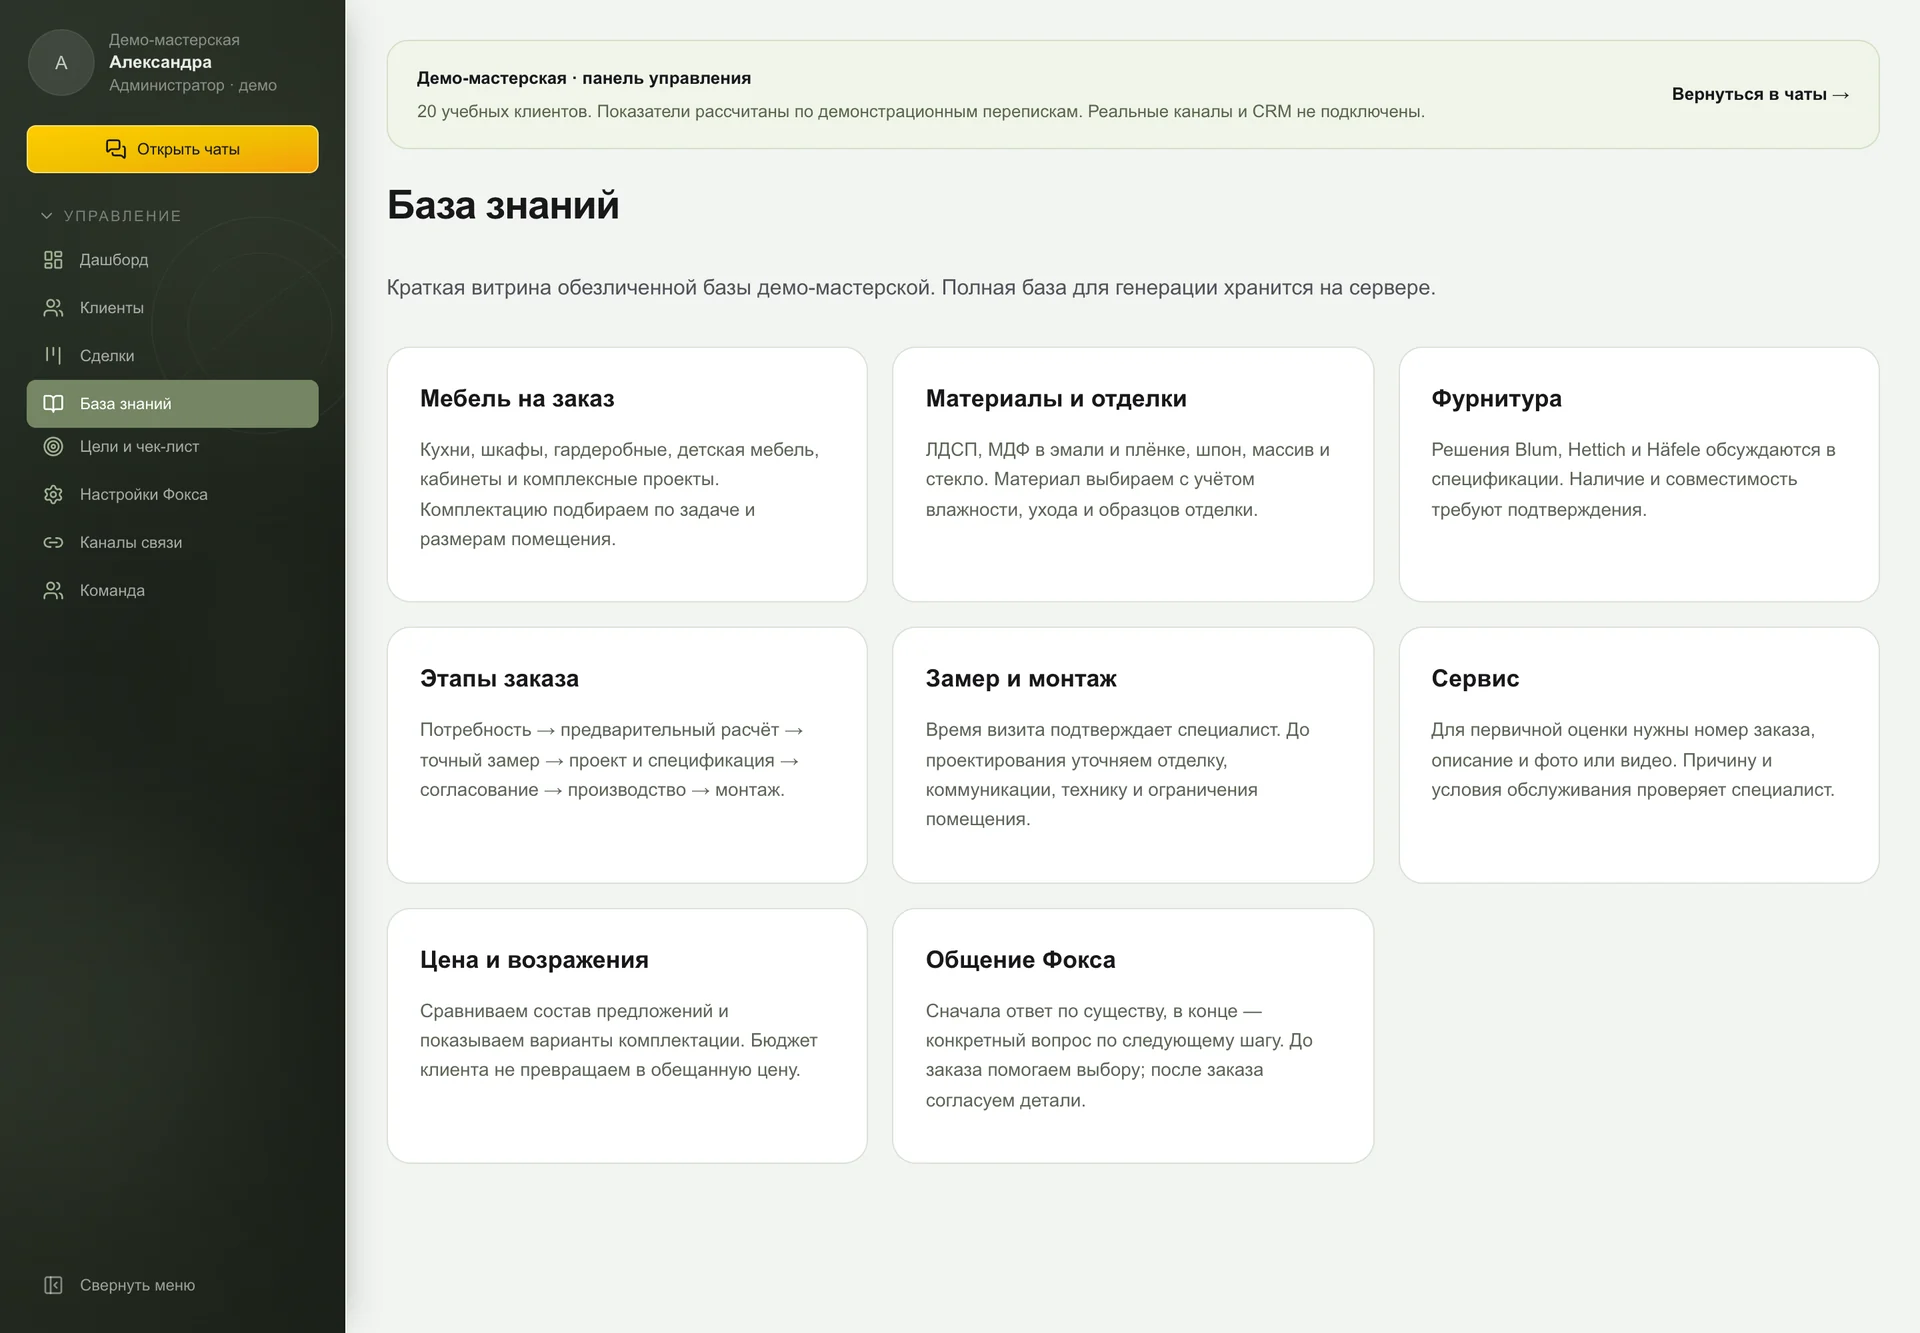
Task: Follow the Вернуться в чаты link
Action: (1760, 94)
